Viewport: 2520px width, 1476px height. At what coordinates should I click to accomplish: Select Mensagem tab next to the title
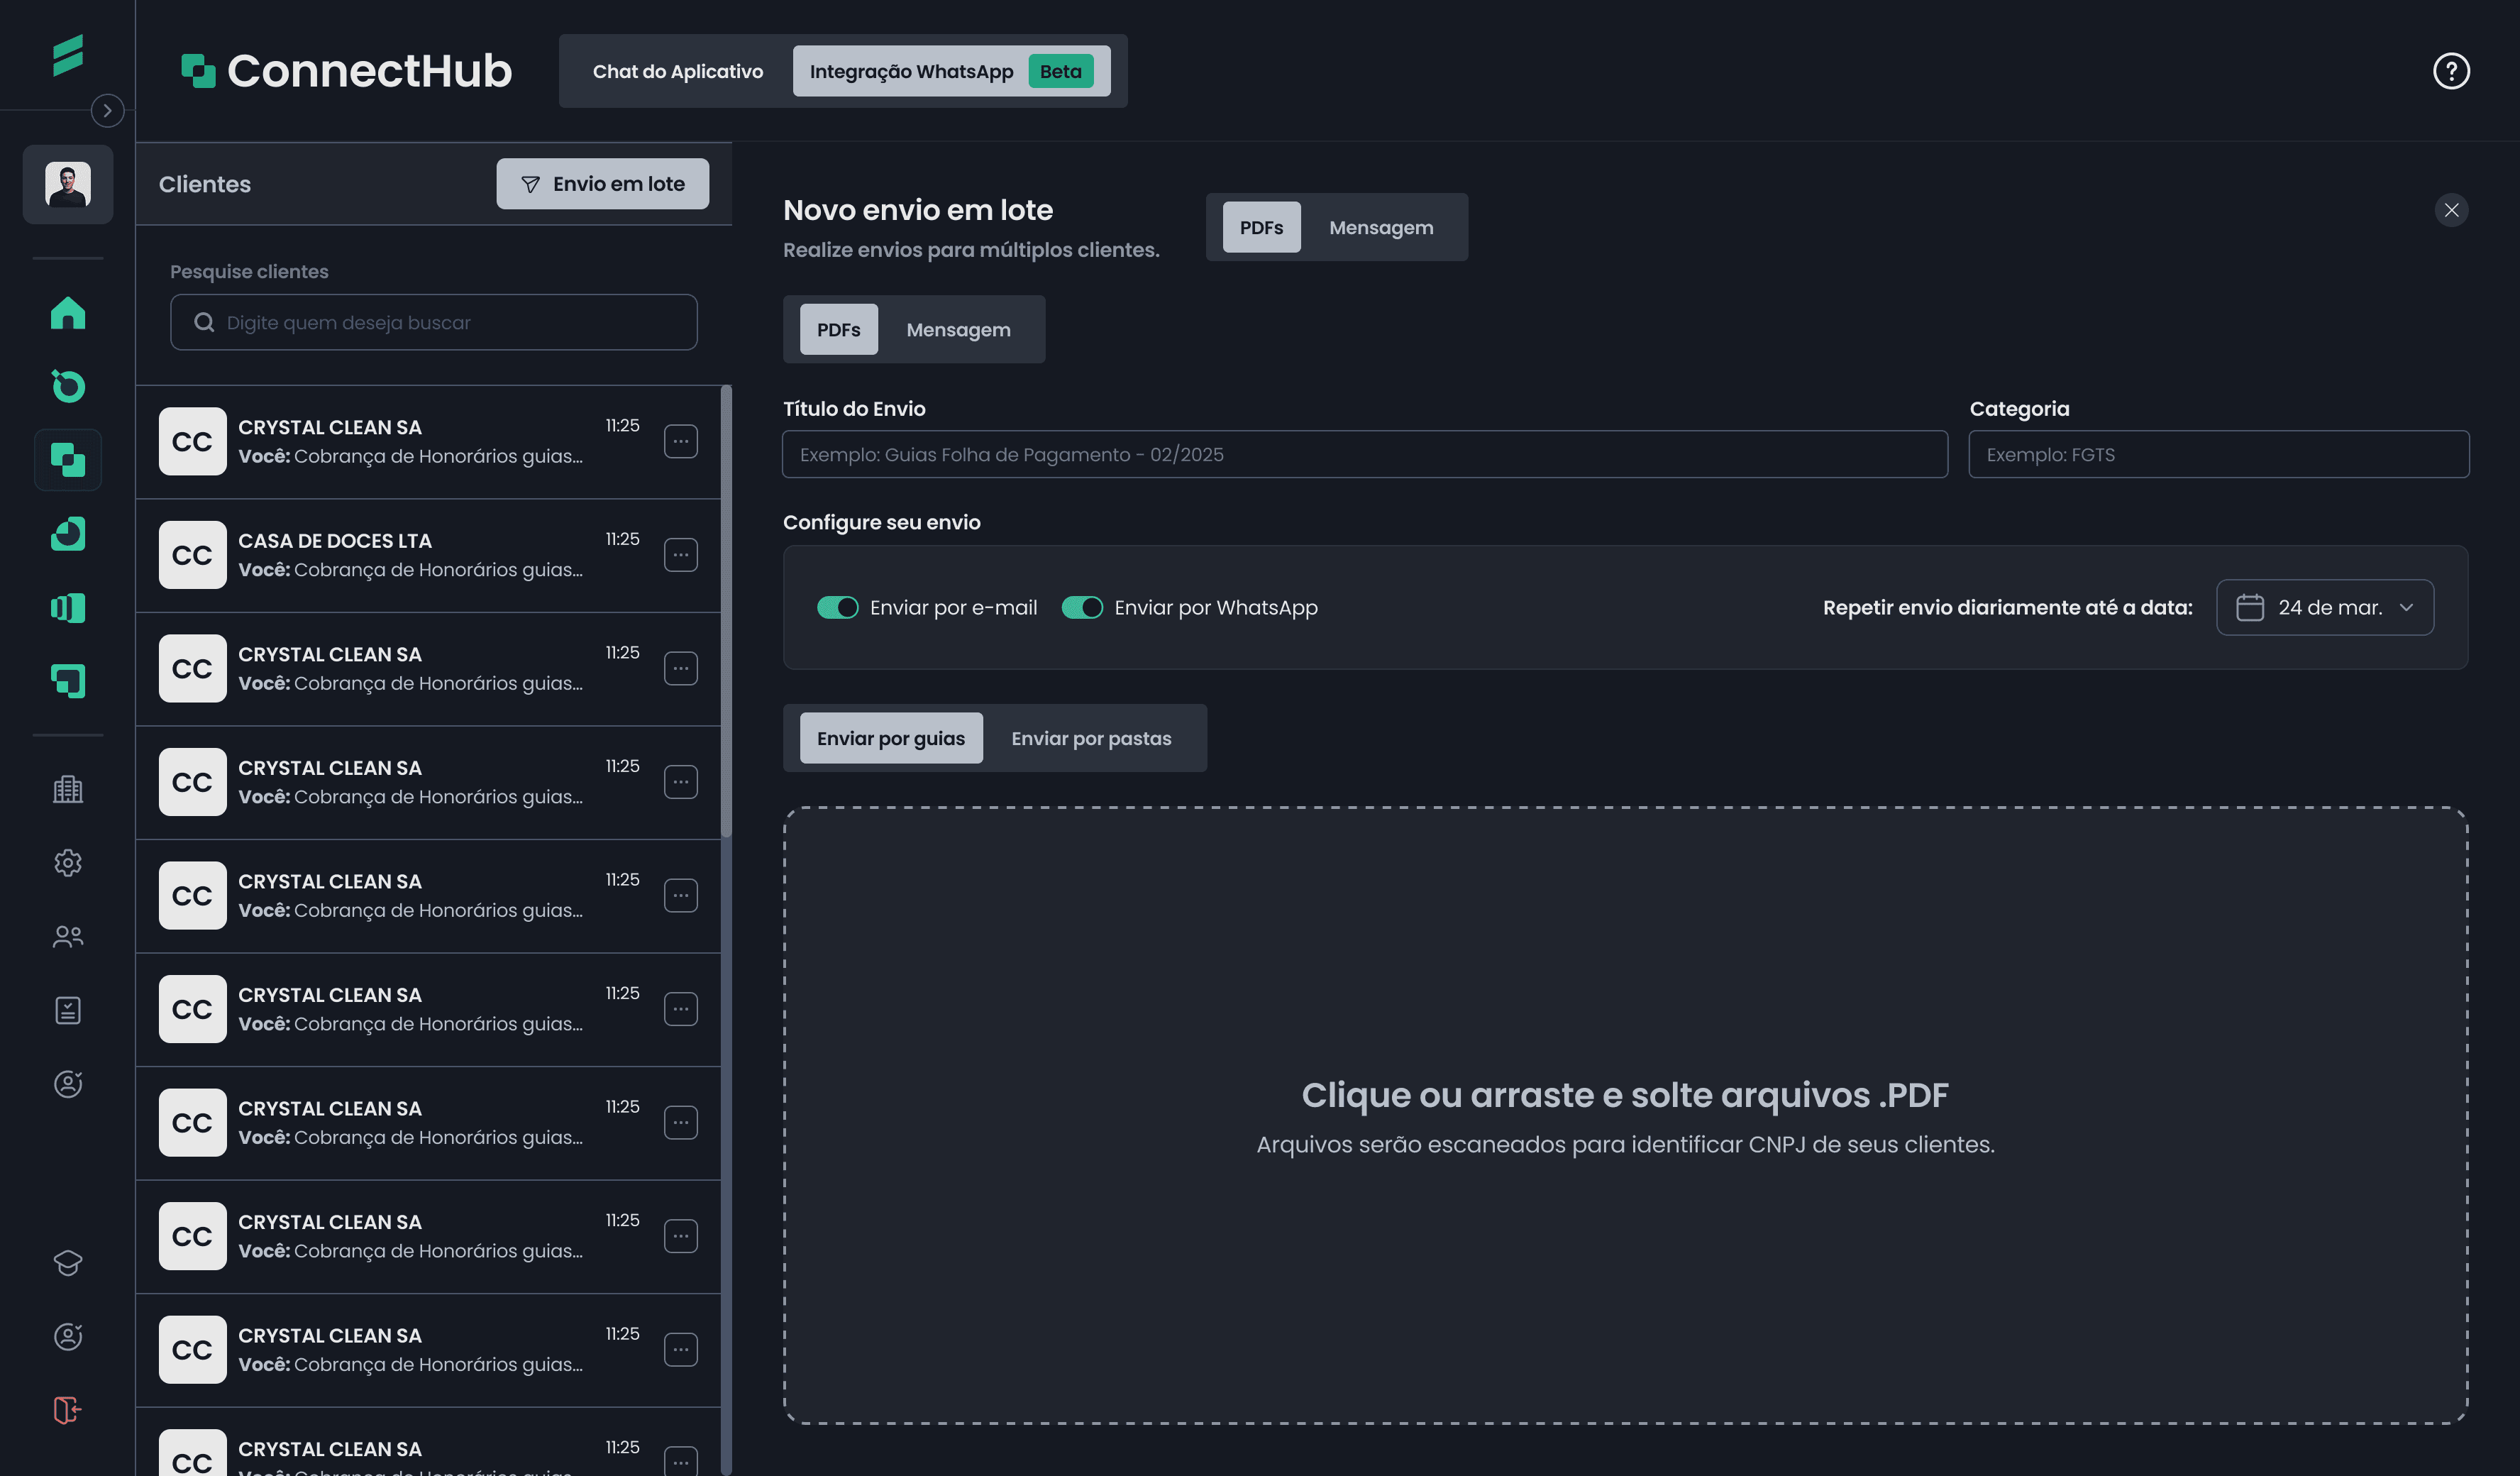[1380, 228]
